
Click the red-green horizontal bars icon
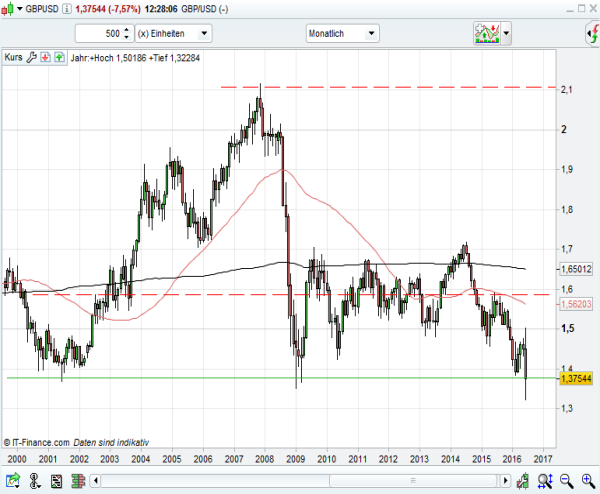pyautogui.click(x=78, y=481)
